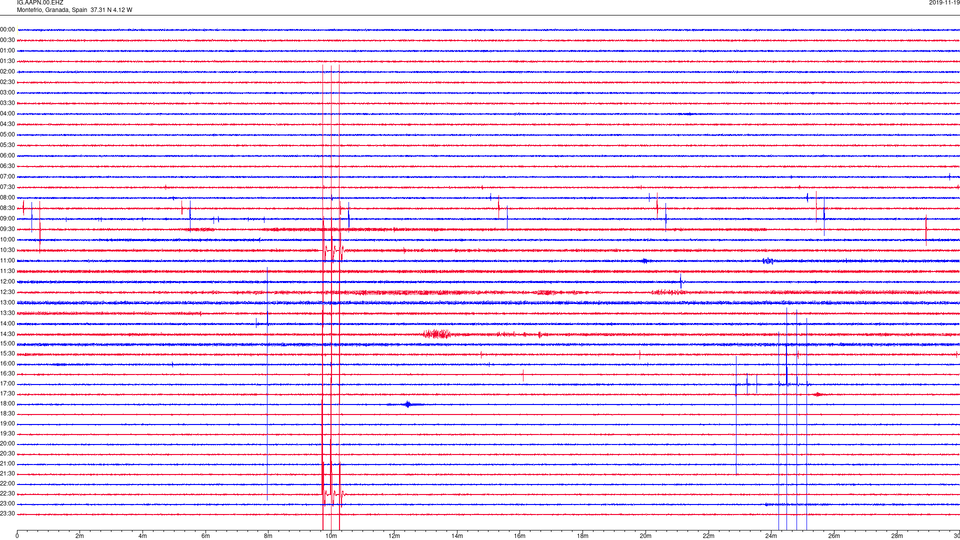
Task: Select the 11:00 trace time label
Action: [x=7, y=261]
